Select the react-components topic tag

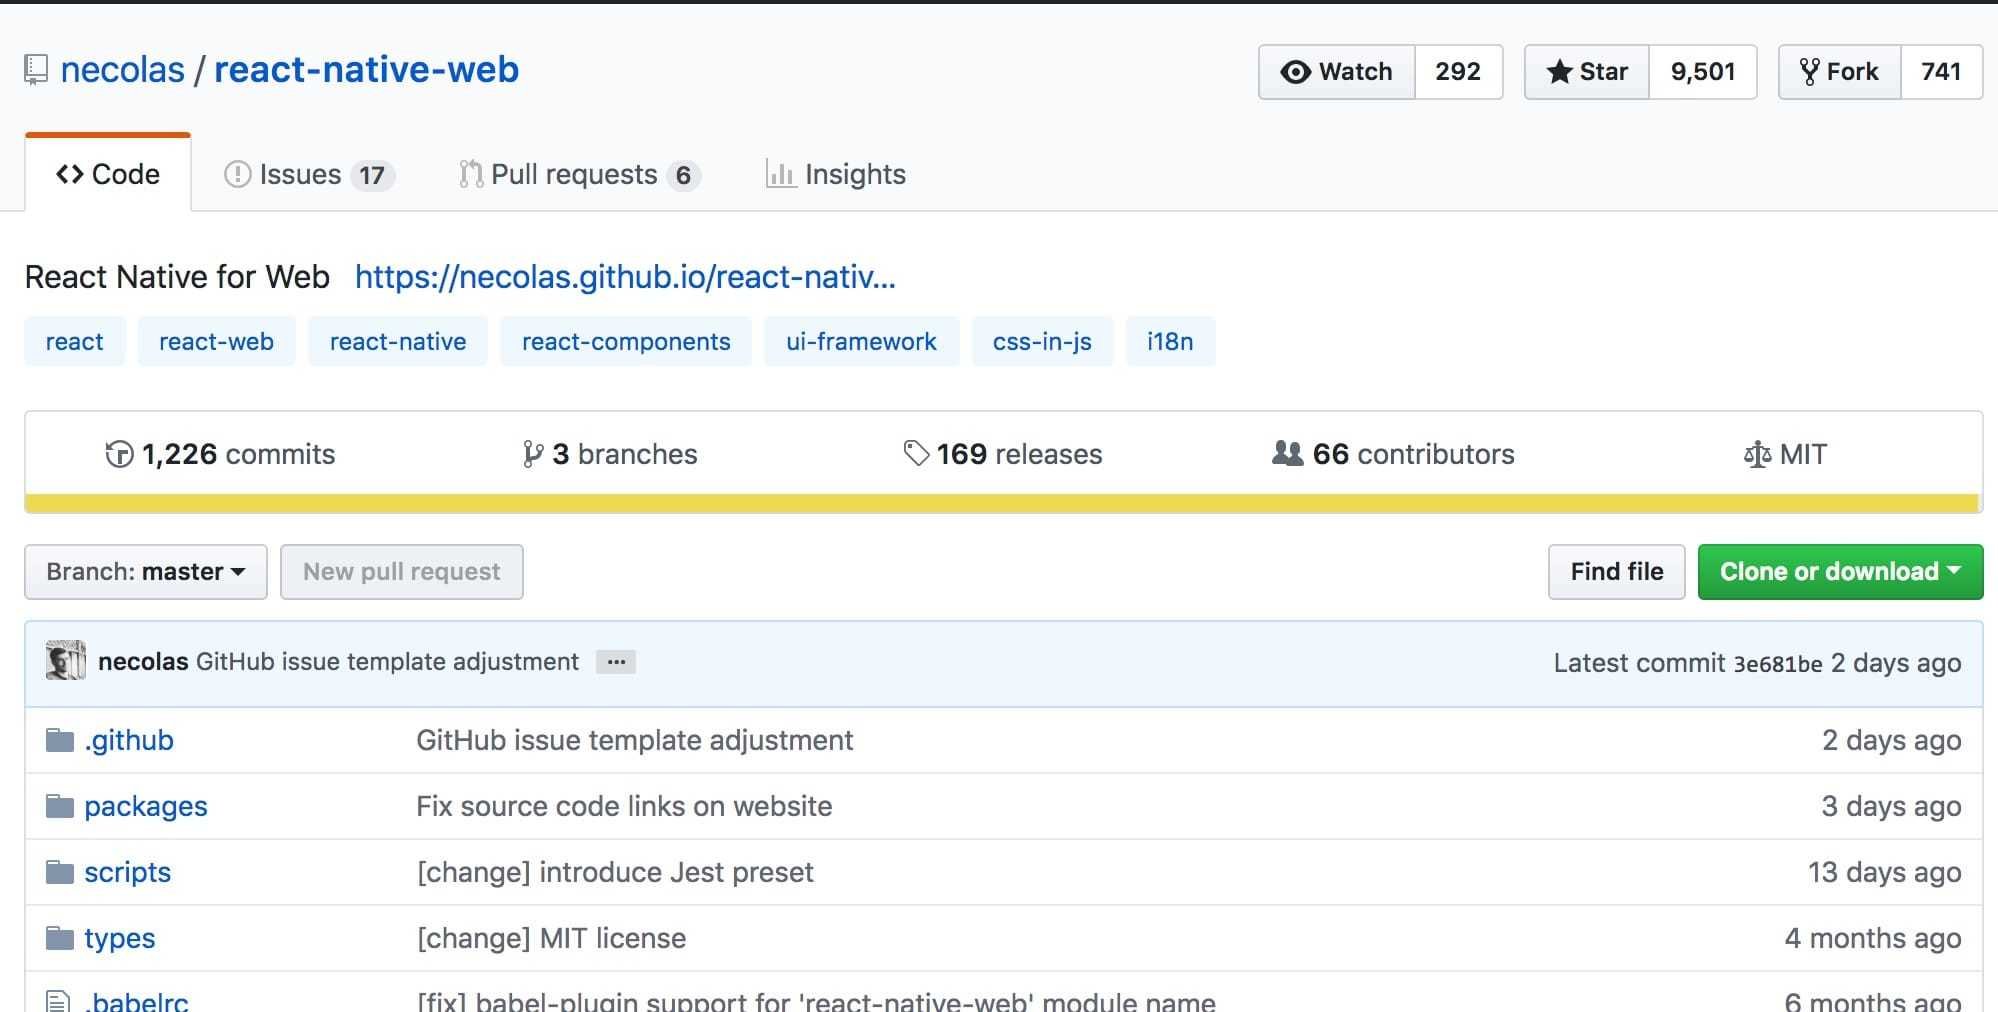click(x=626, y=342)
